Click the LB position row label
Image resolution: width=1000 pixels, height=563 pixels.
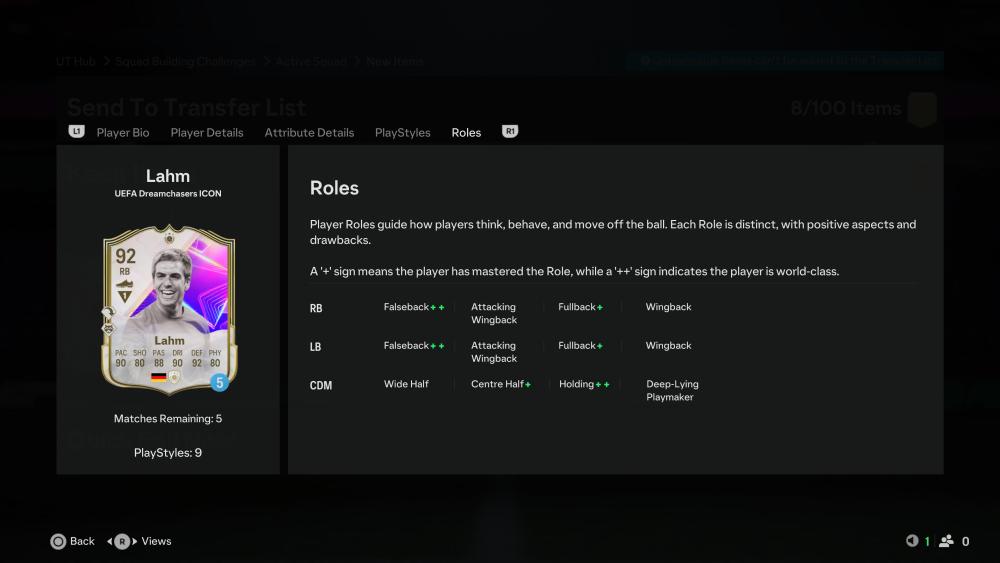pyautogui.click(x=316, y=347)
